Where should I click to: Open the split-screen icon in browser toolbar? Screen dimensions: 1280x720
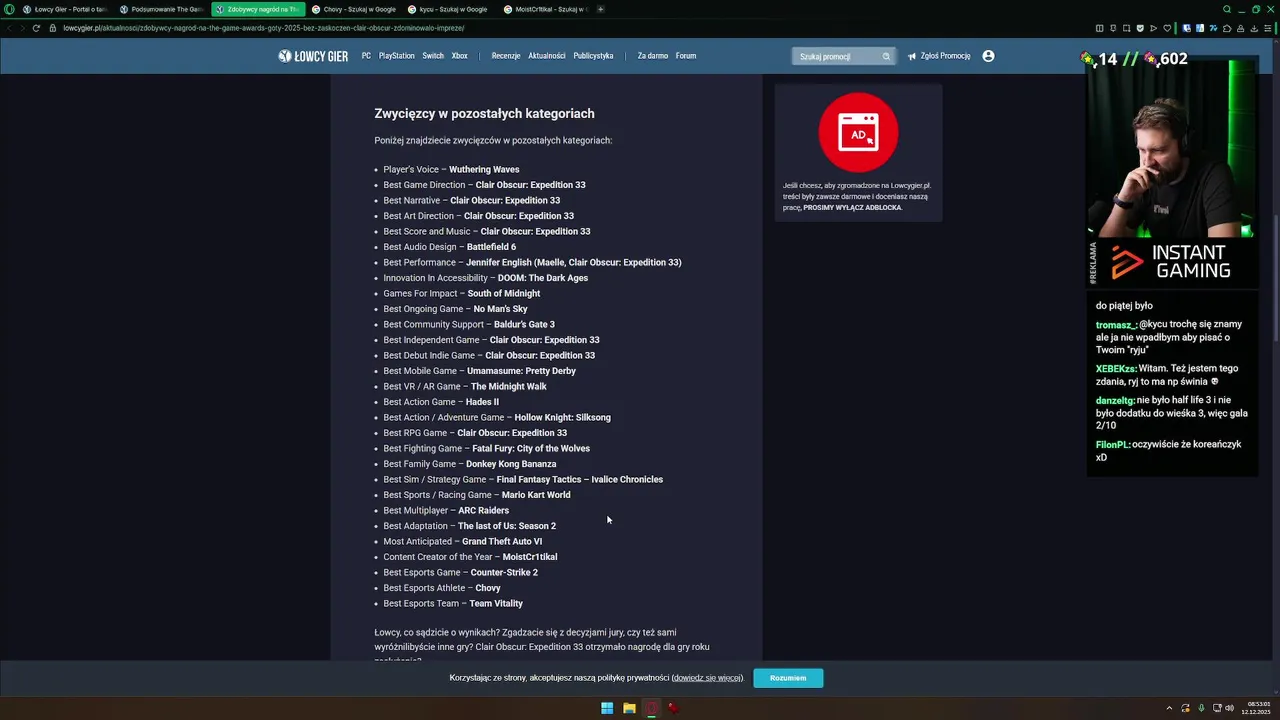tap(1100, 28)
